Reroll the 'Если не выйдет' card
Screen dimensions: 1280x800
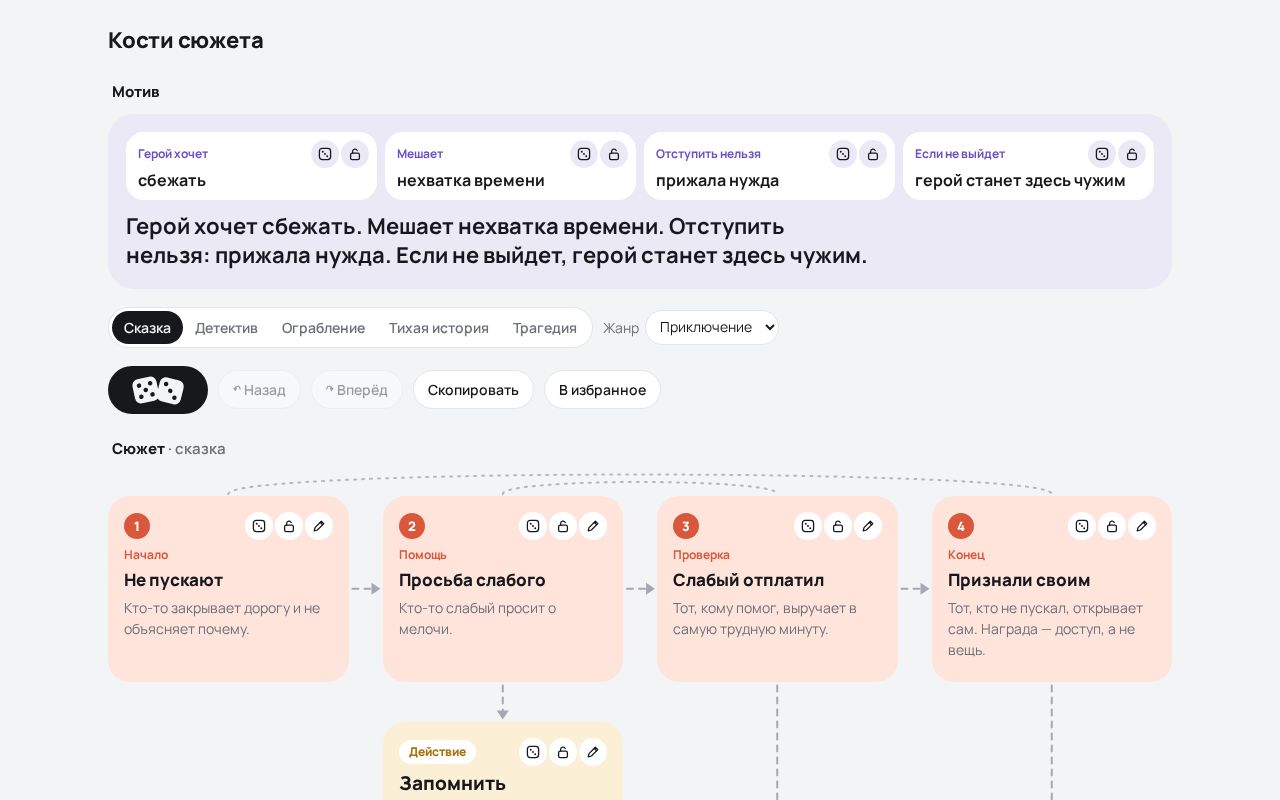pyautogui.click(x=1102, y=154)
